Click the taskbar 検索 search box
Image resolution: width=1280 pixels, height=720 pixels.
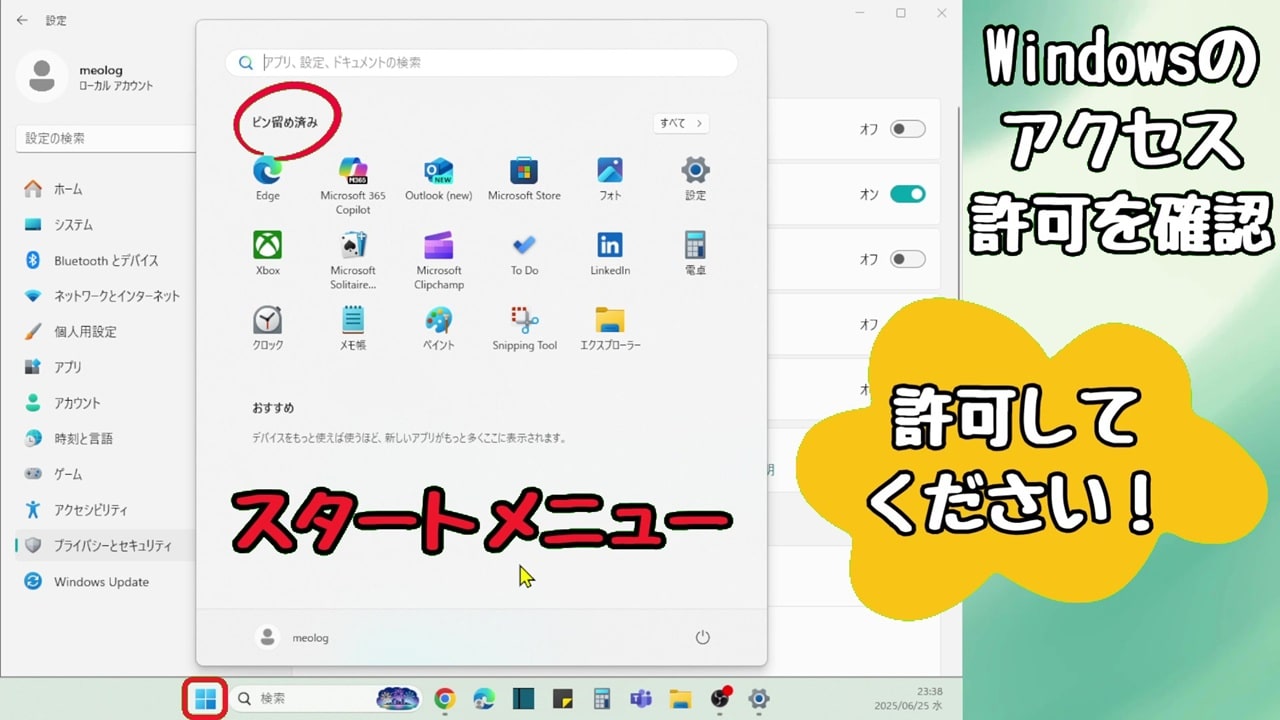(324, 699)
